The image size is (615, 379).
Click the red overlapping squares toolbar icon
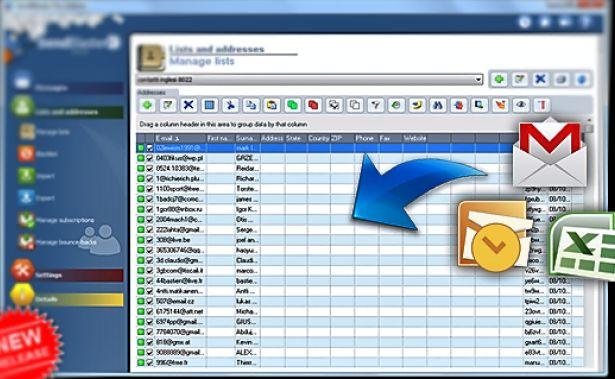pos(313,105)
